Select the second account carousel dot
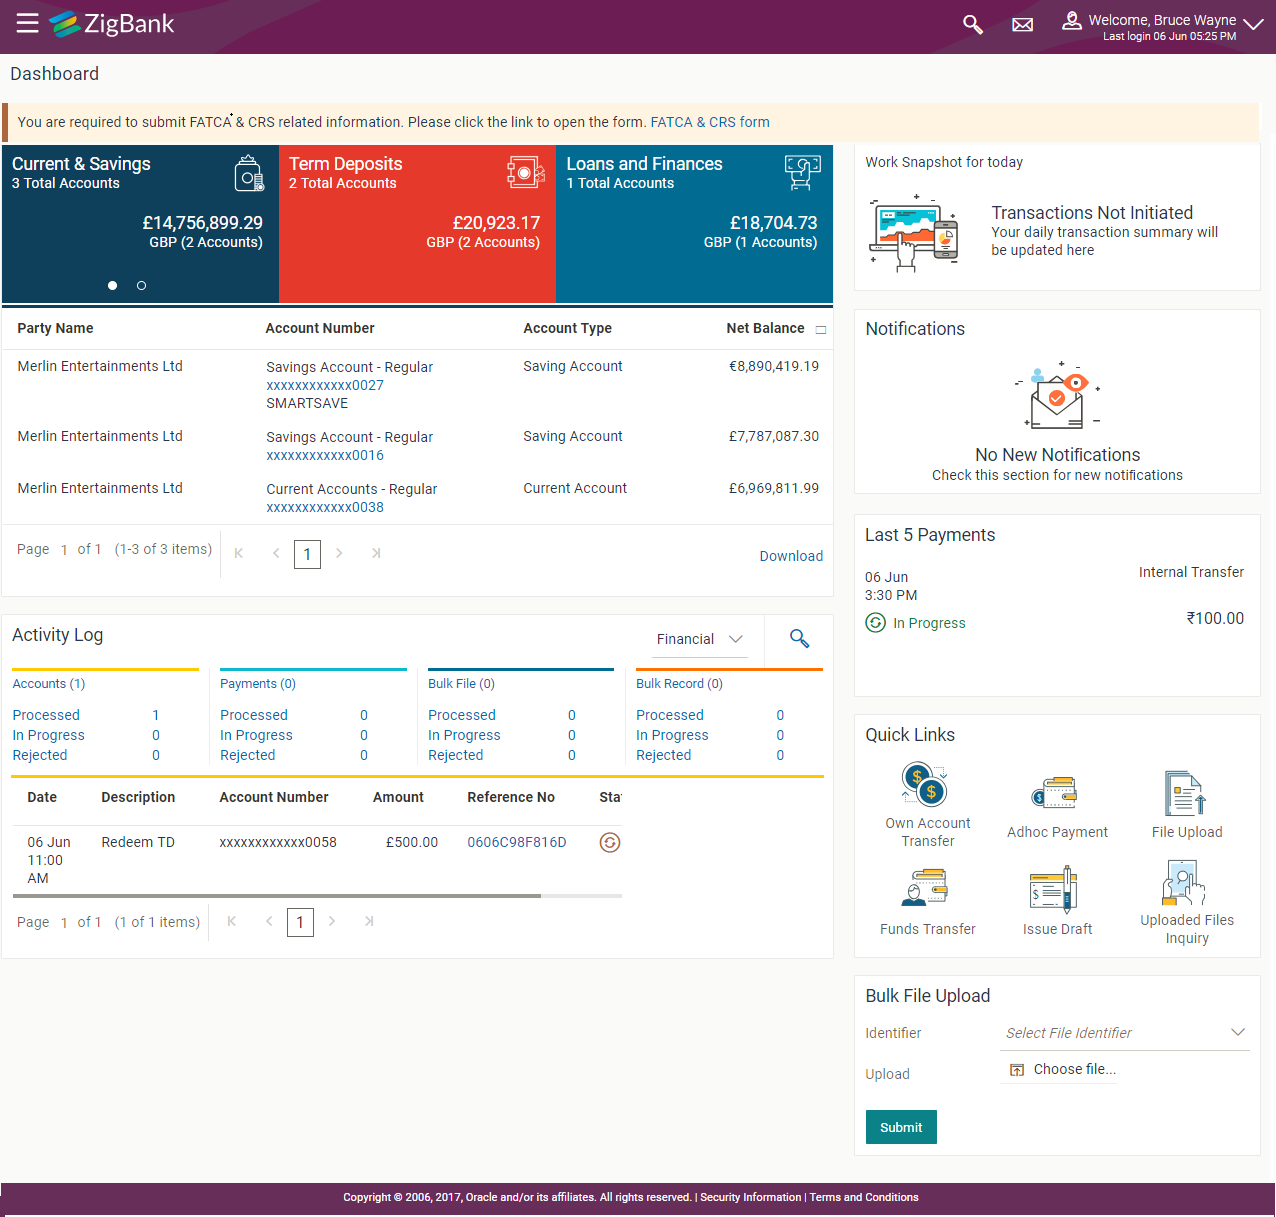Screen dimensions: 1276x1217 (x=141, y=285)
